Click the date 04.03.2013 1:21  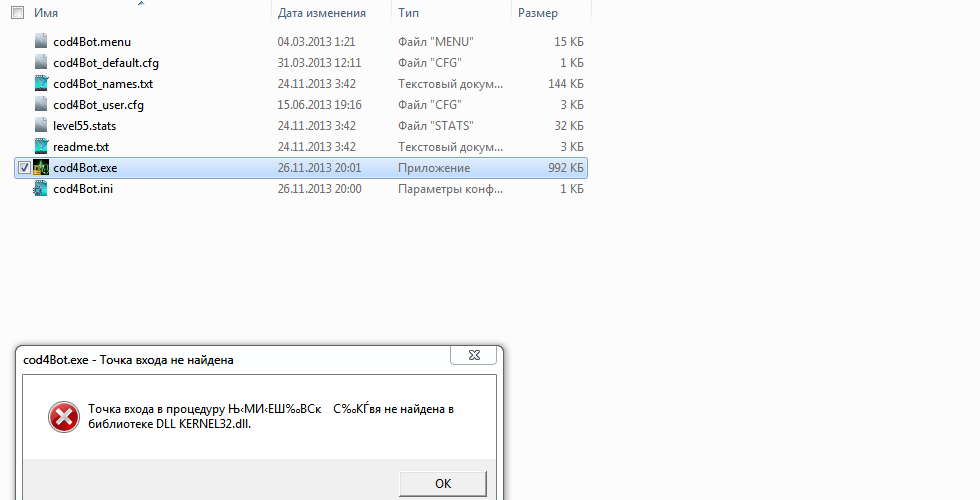point(316,42)
